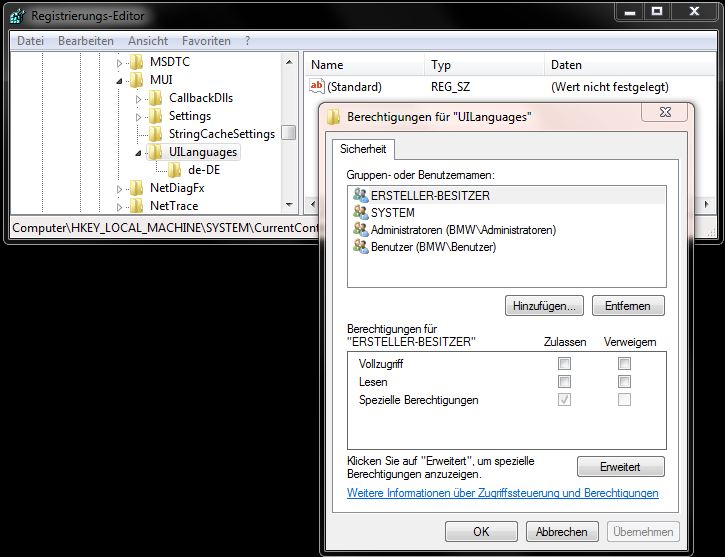The height and width of the screenshot is (557, 725).
Task: Select Administratoren (BMW\Administratoren) entry
Action: coord(507,229)
